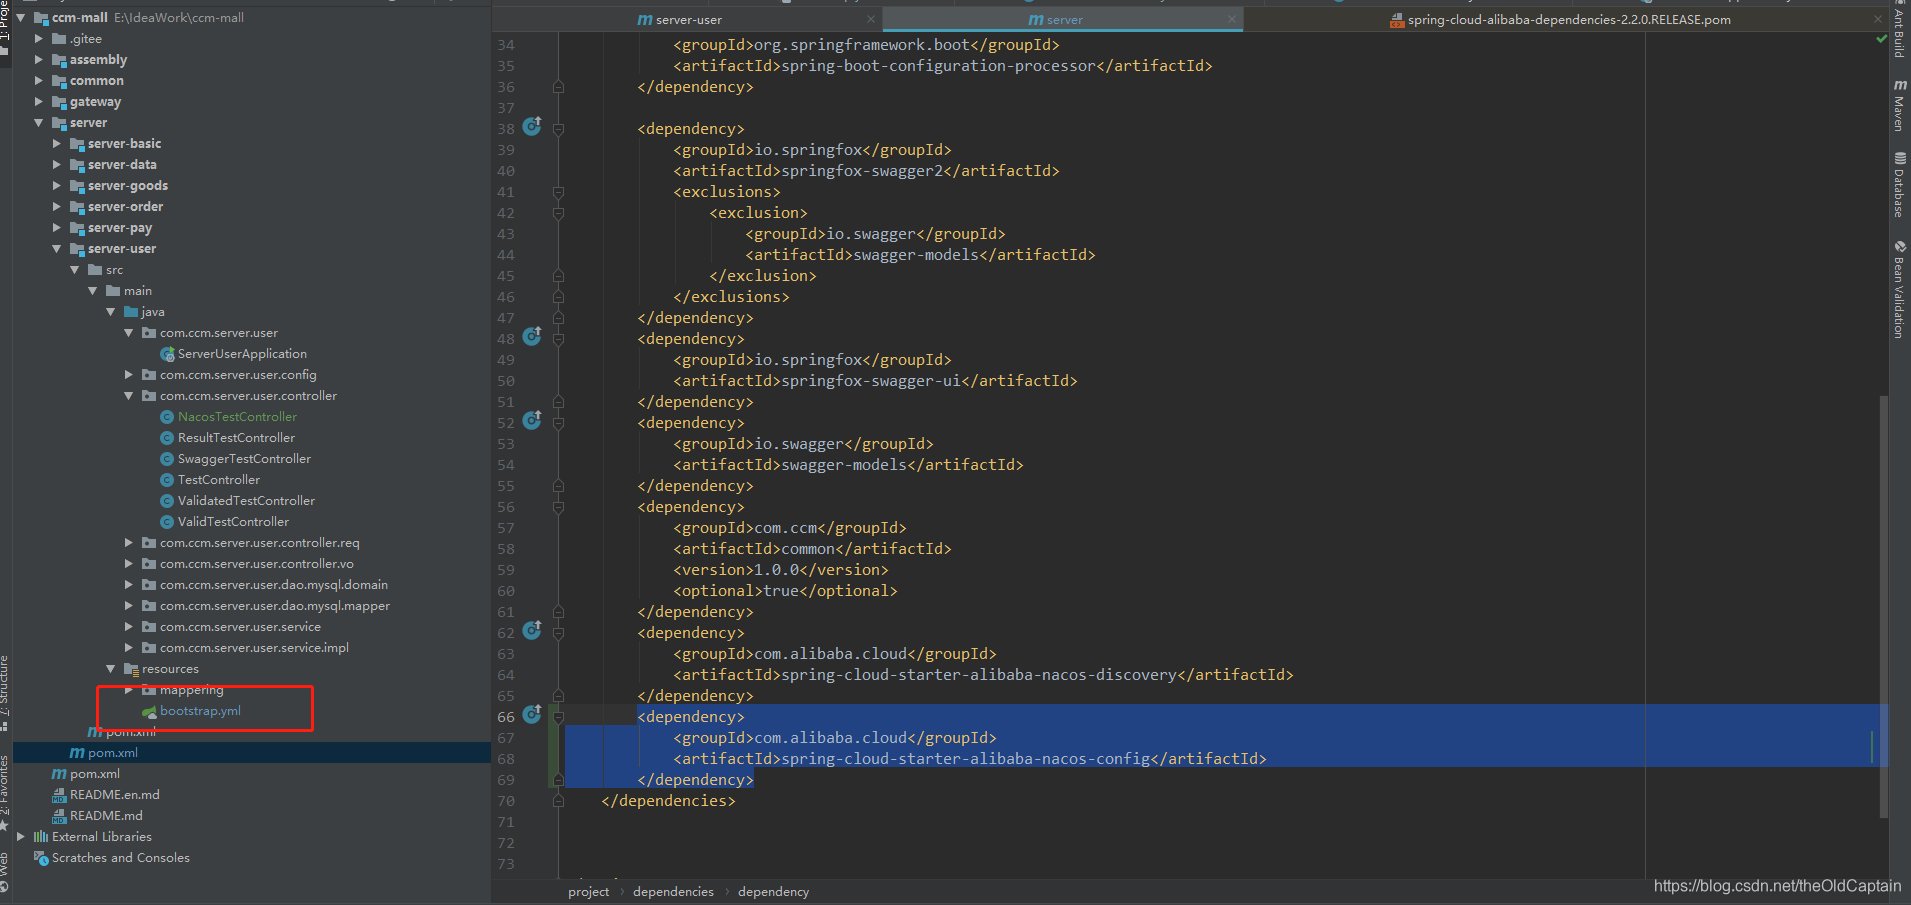
Task: Expand com.ccm.server.user.config package
Action: (129, 375)
